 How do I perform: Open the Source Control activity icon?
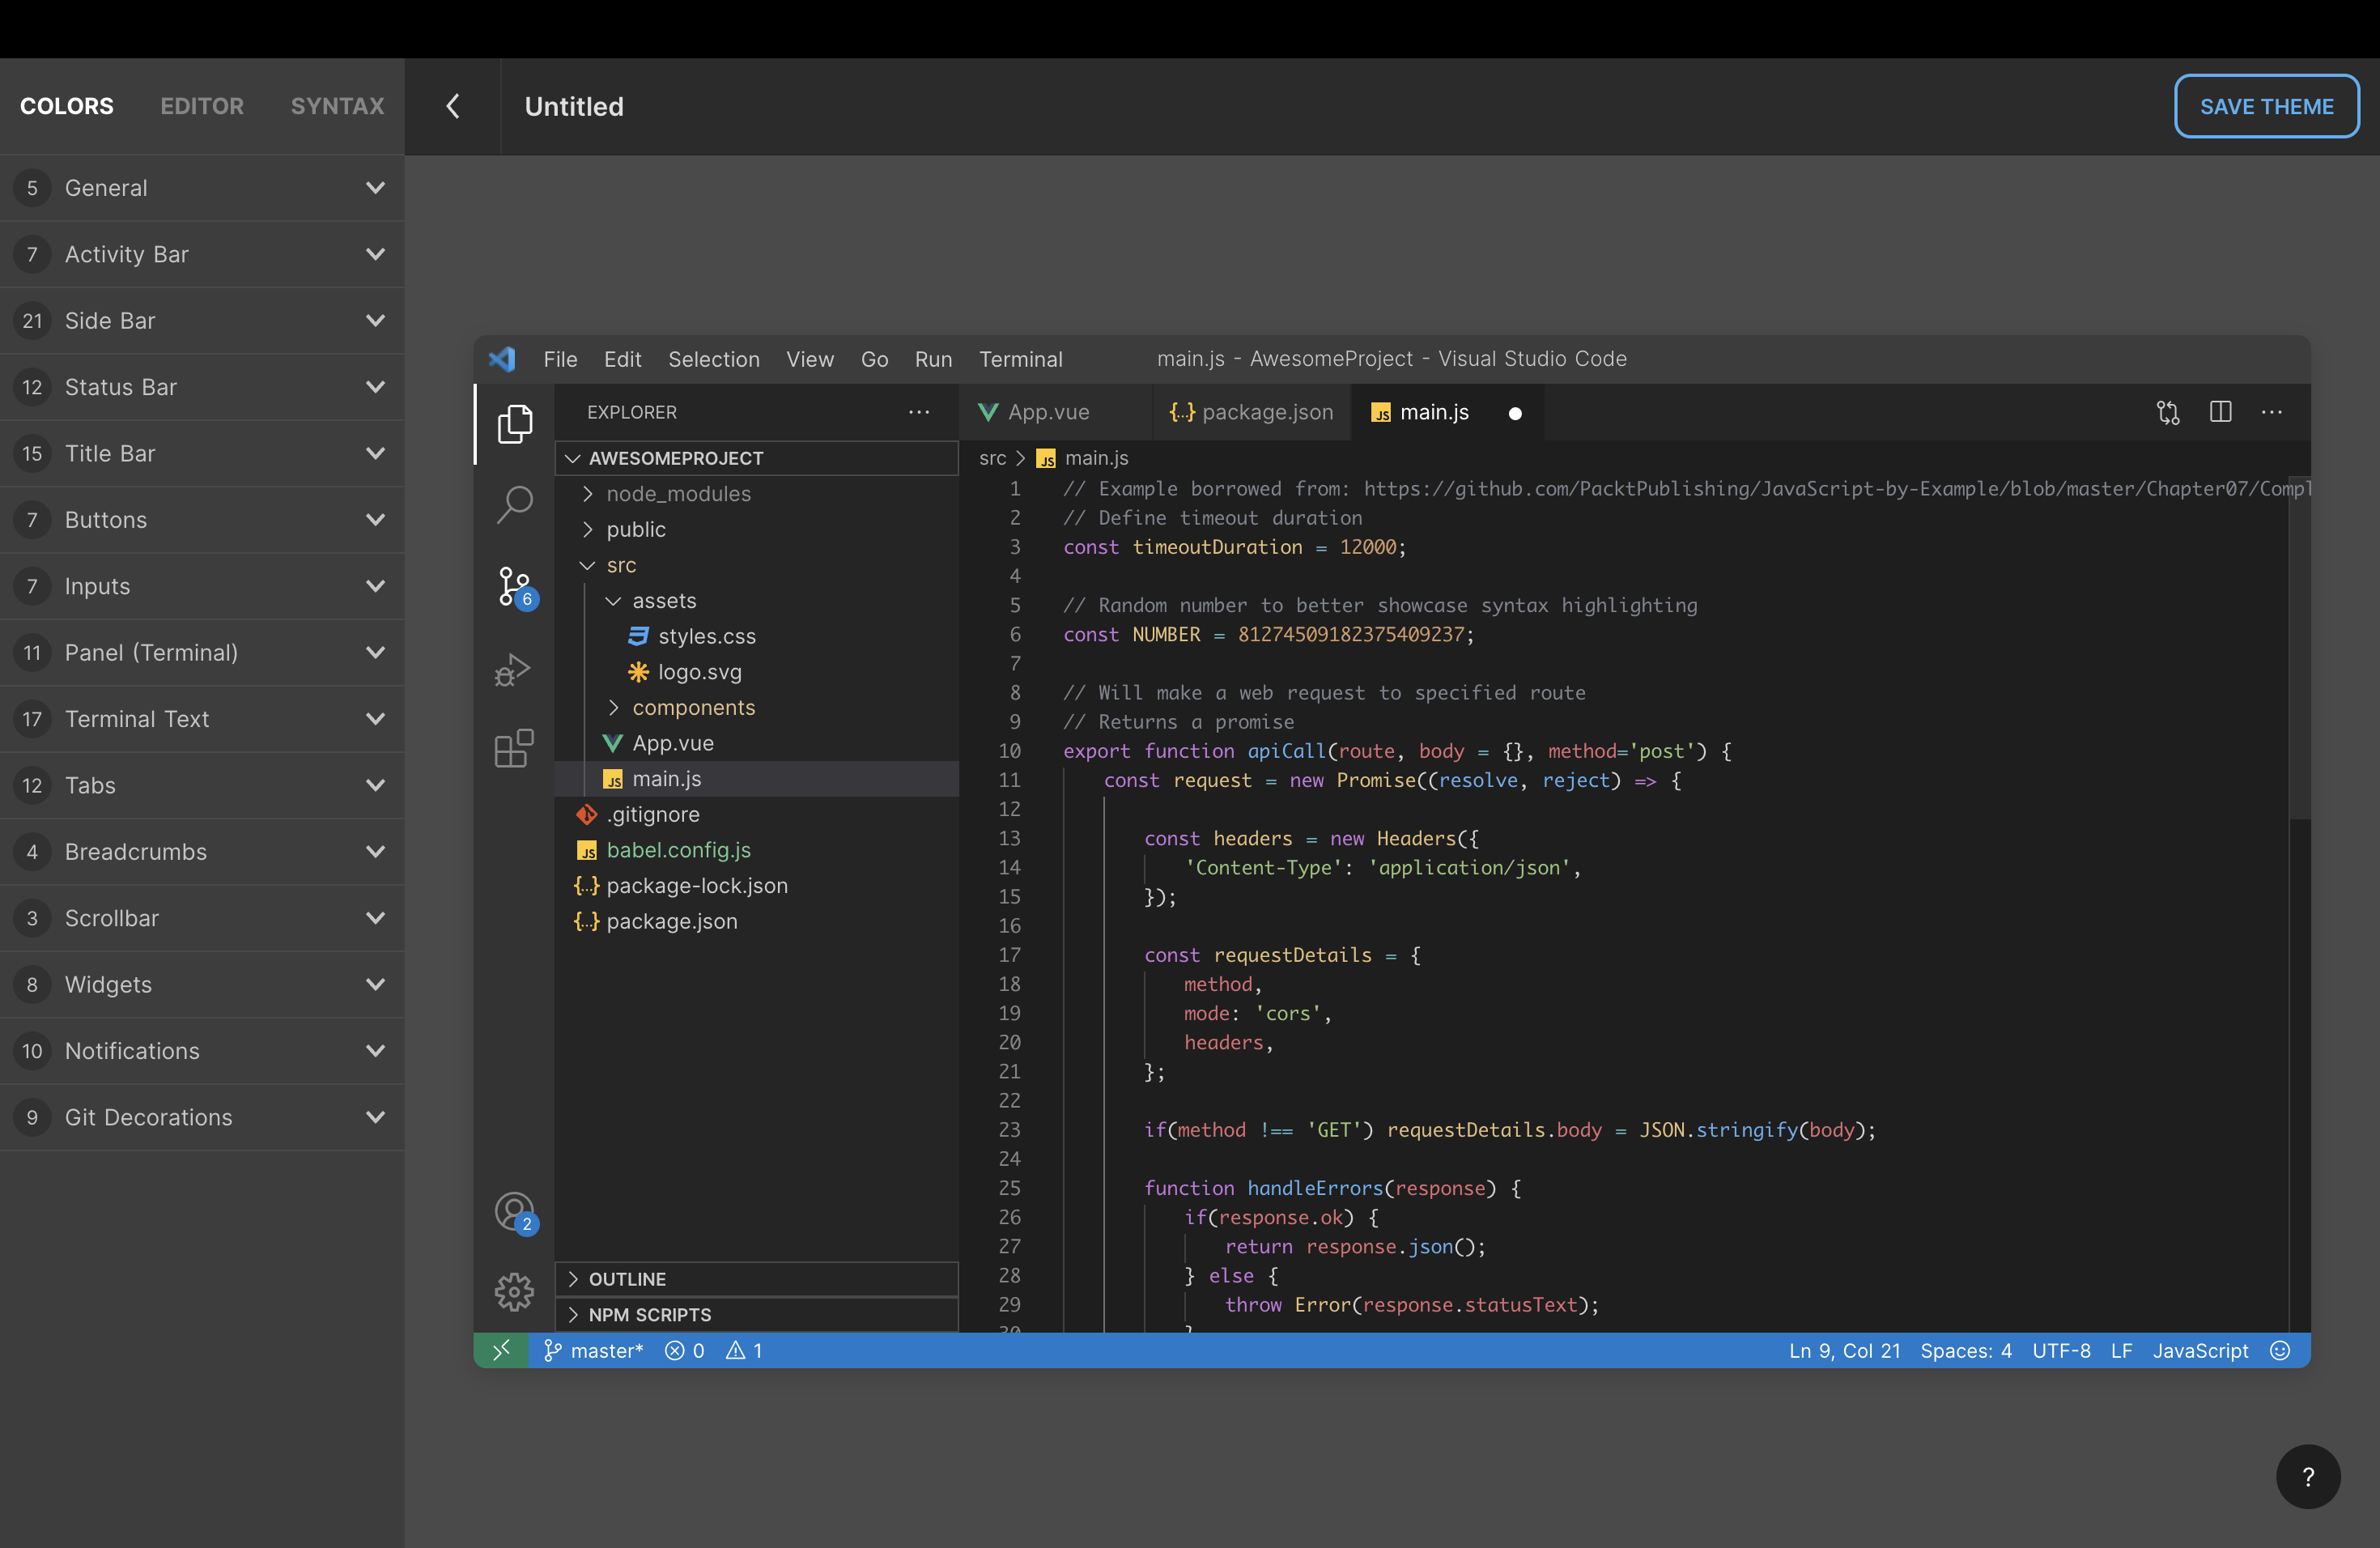(x=514, y=586)
